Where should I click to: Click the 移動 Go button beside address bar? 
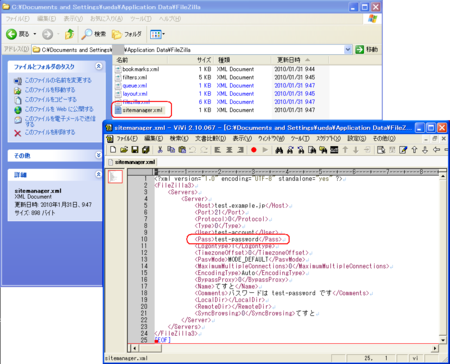(367, 50)
